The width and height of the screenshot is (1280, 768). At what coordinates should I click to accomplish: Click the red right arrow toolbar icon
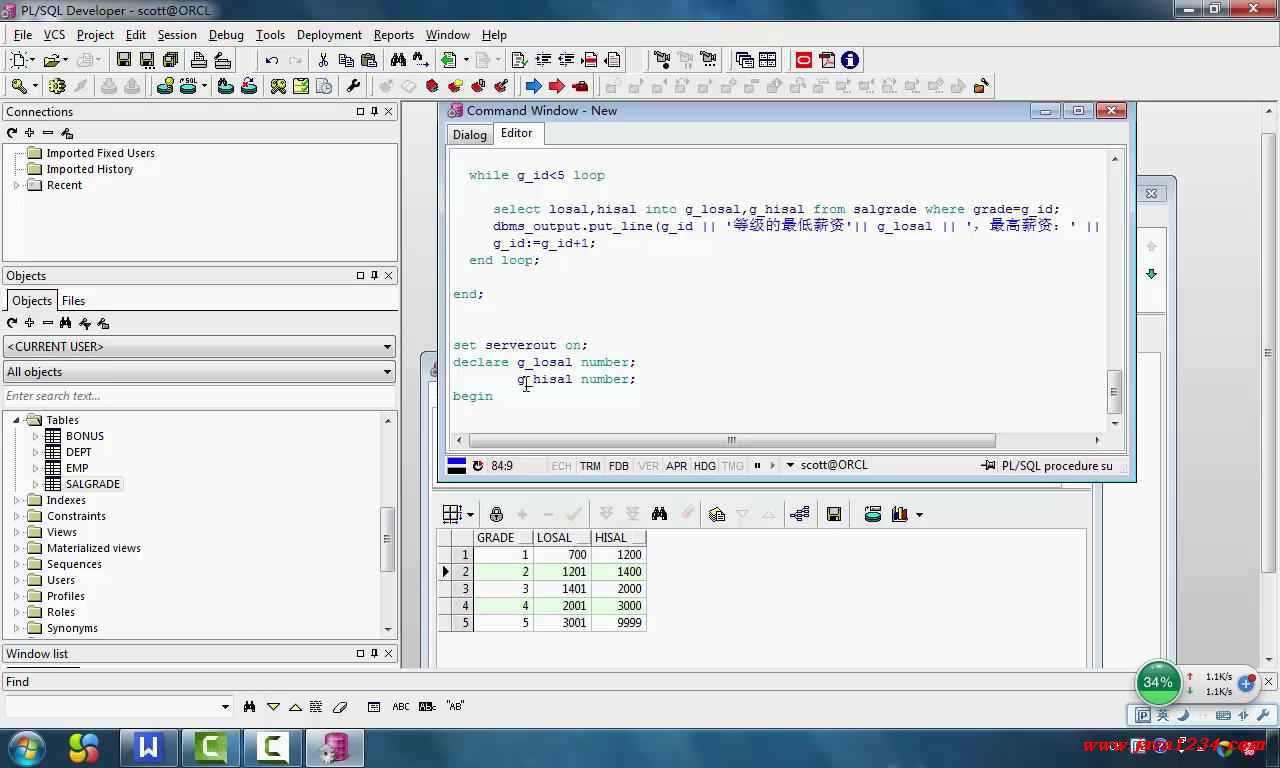556,86
